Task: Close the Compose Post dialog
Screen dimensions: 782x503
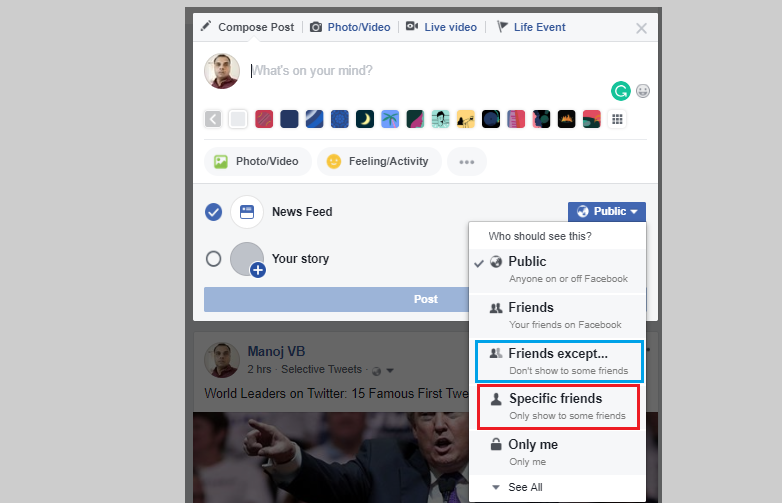Action: tap(641, 28)
